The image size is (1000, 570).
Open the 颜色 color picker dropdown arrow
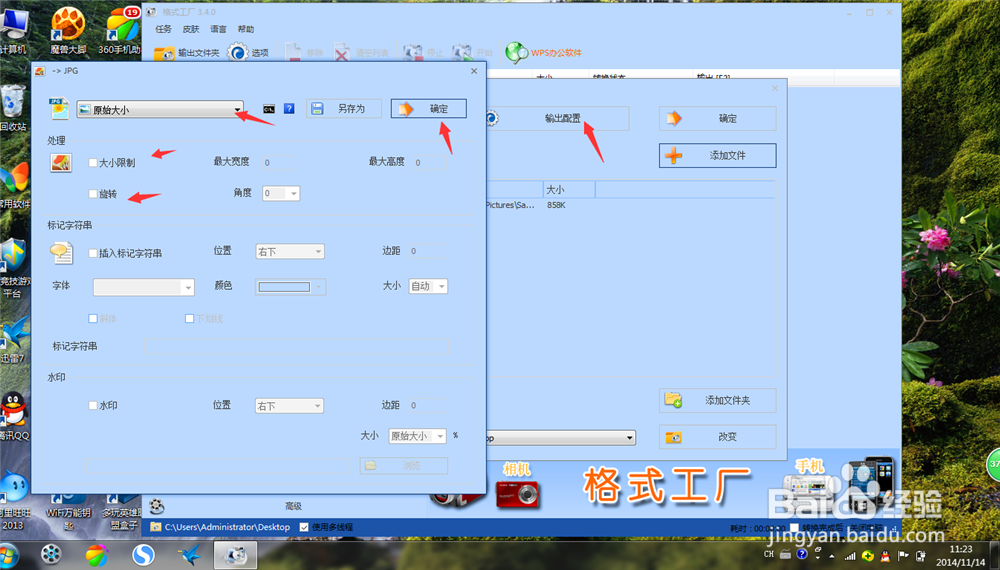pos(319,286)
